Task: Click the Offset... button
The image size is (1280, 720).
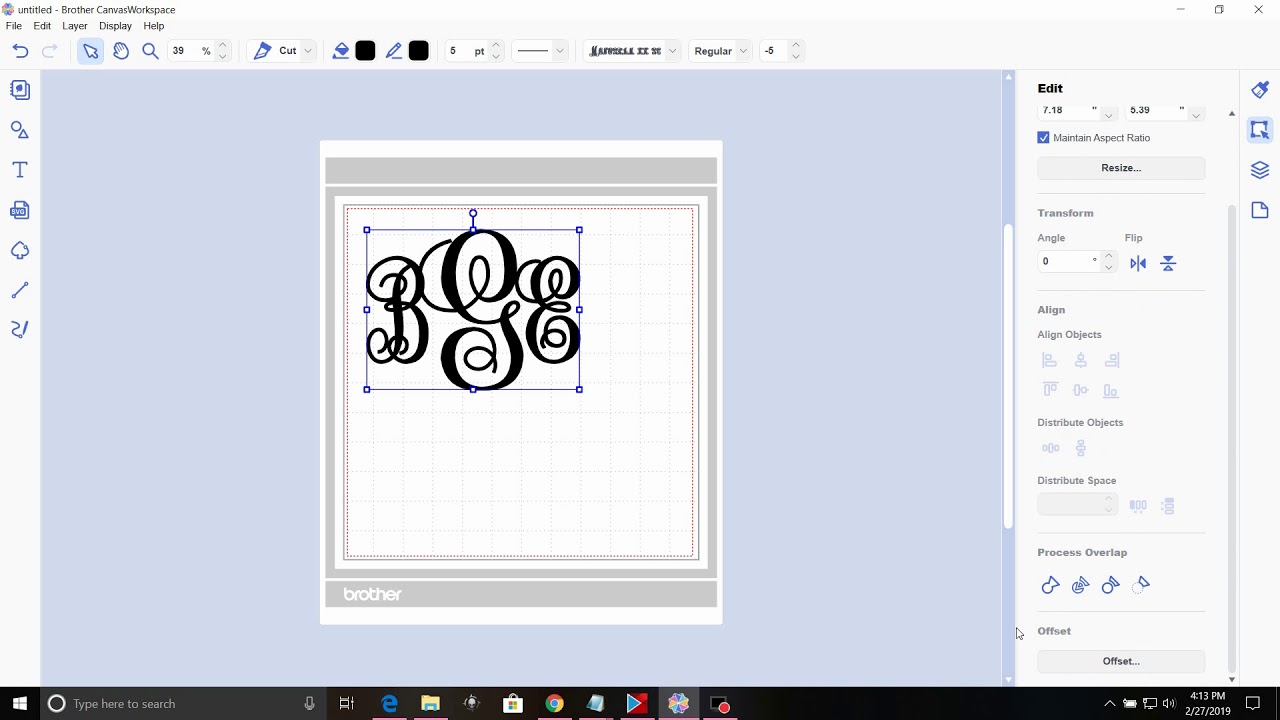Action: (1121, 661)
